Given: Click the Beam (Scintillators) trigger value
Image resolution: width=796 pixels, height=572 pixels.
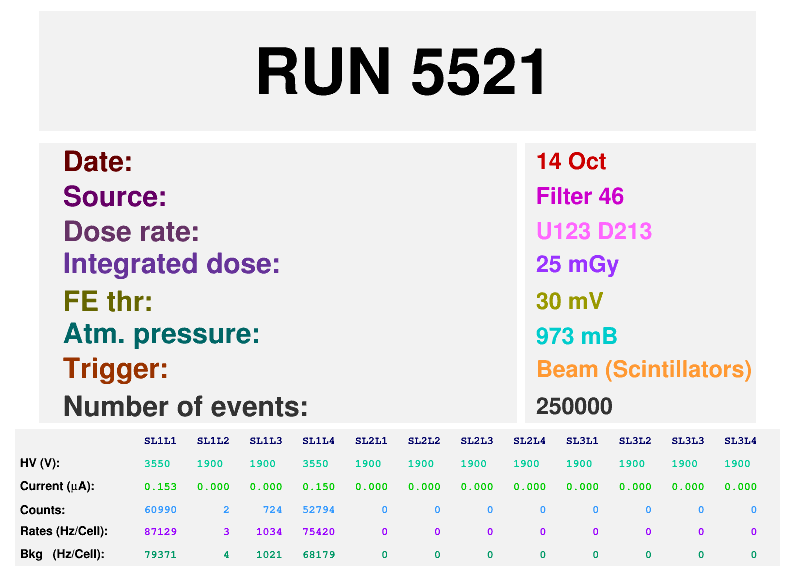Looking at the screenshot, I should tap(643, 369).
